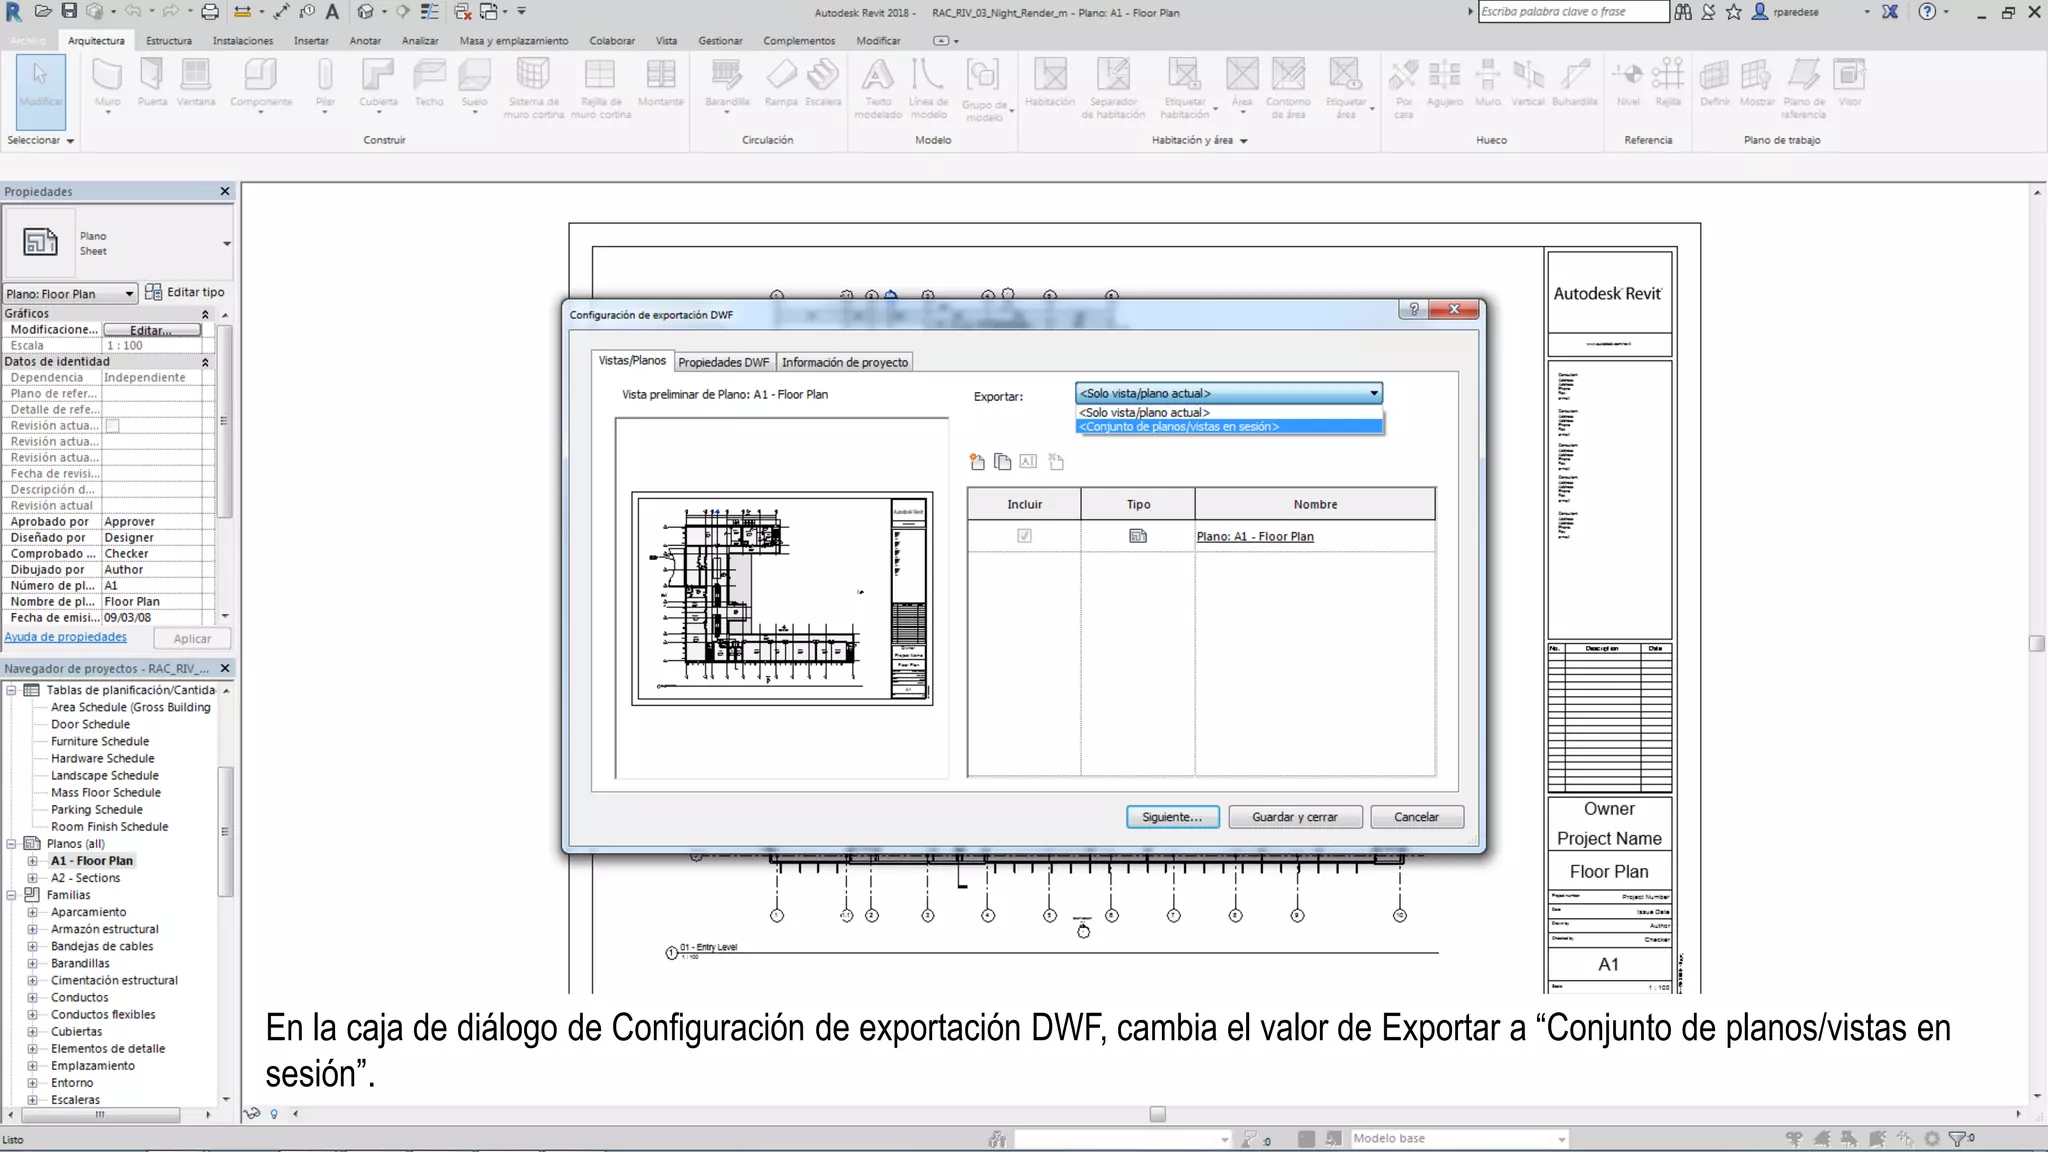
Task: Pick the Escalera stair tool
Action: click(x=823, y=84)
